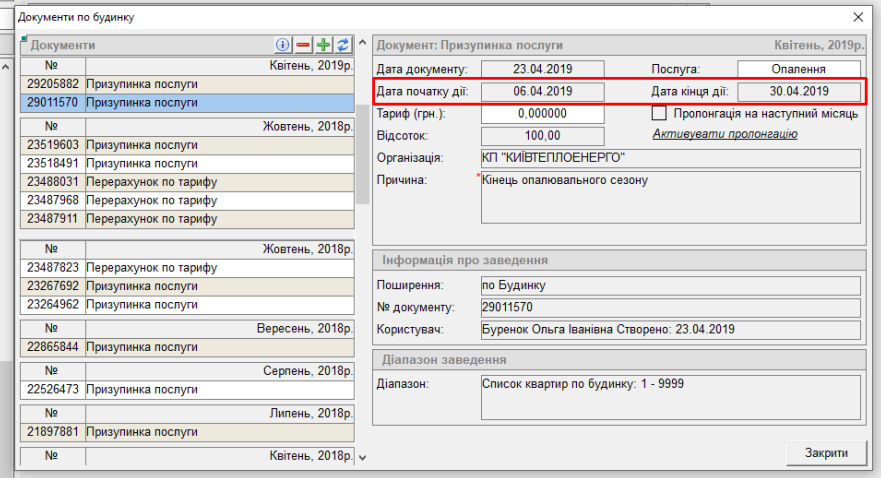
Task: Click the Відсоток field showing 100,00
Action: 543,136
